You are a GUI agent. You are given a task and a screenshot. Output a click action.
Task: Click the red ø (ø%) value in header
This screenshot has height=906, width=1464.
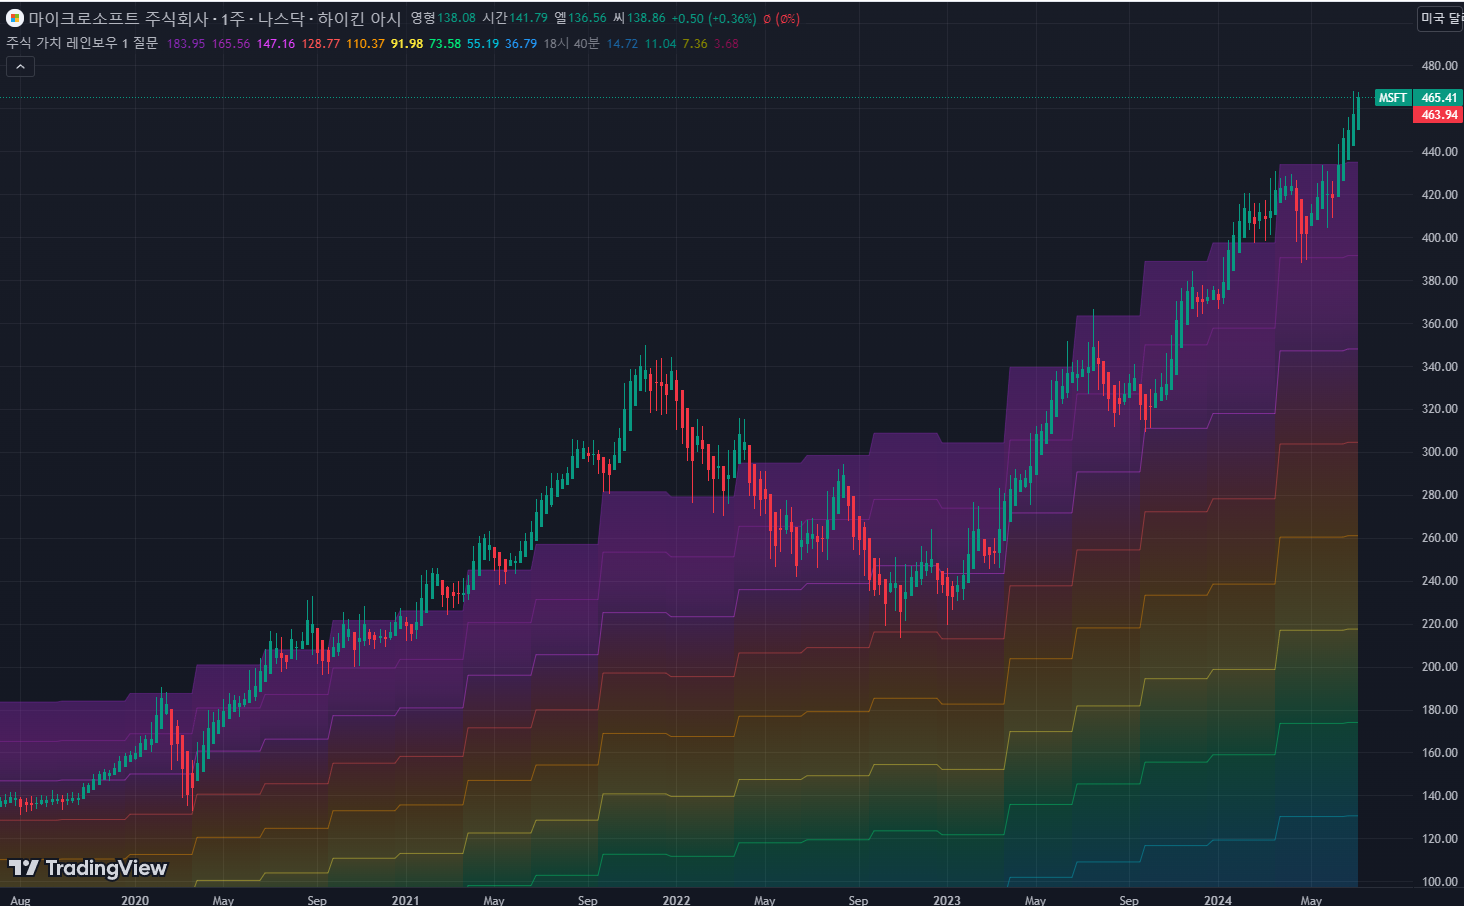(x=781, y=18)
